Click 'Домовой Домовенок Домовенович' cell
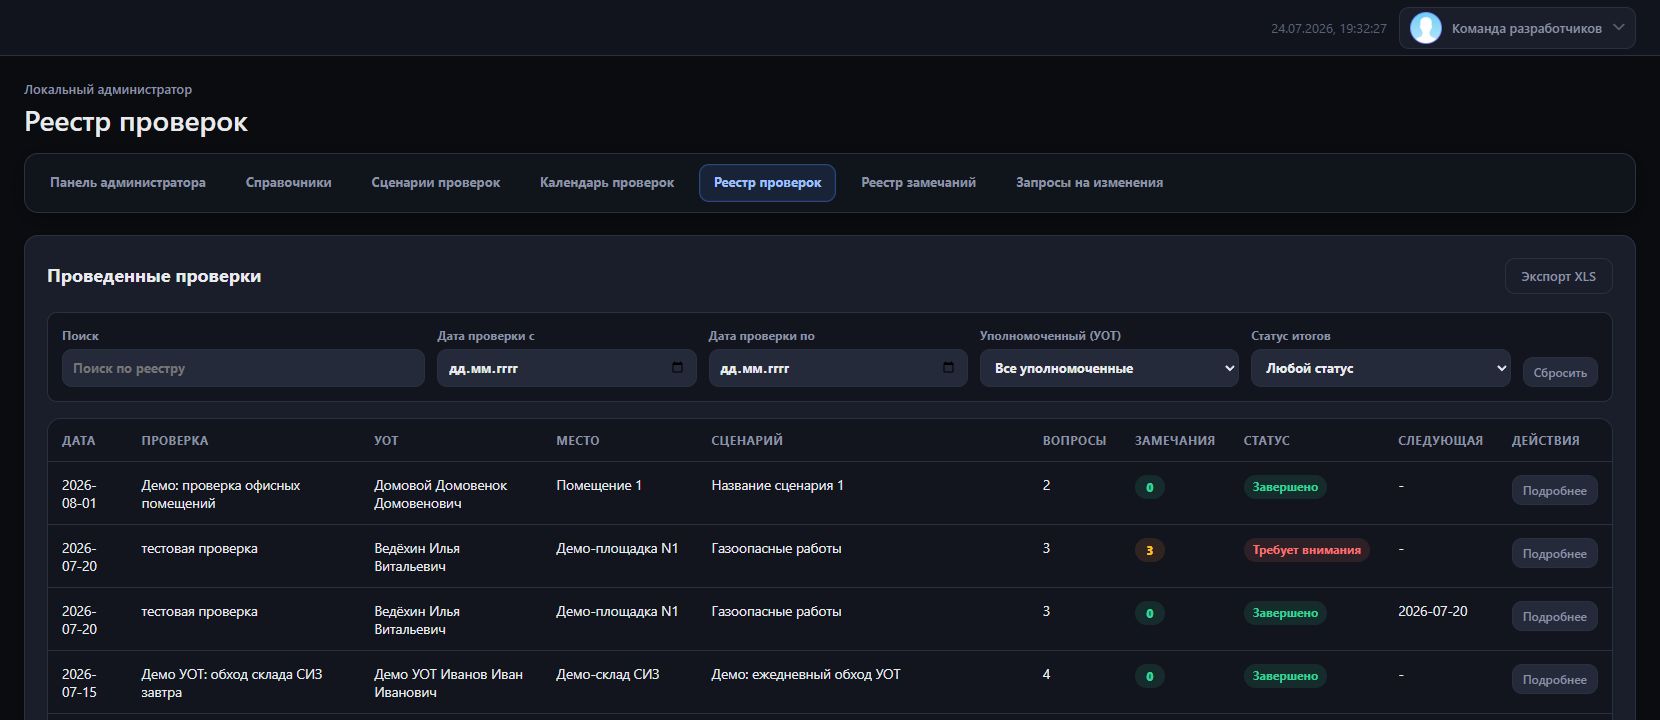This screenshot has width=1660, height=720. (x=441, y=494)
